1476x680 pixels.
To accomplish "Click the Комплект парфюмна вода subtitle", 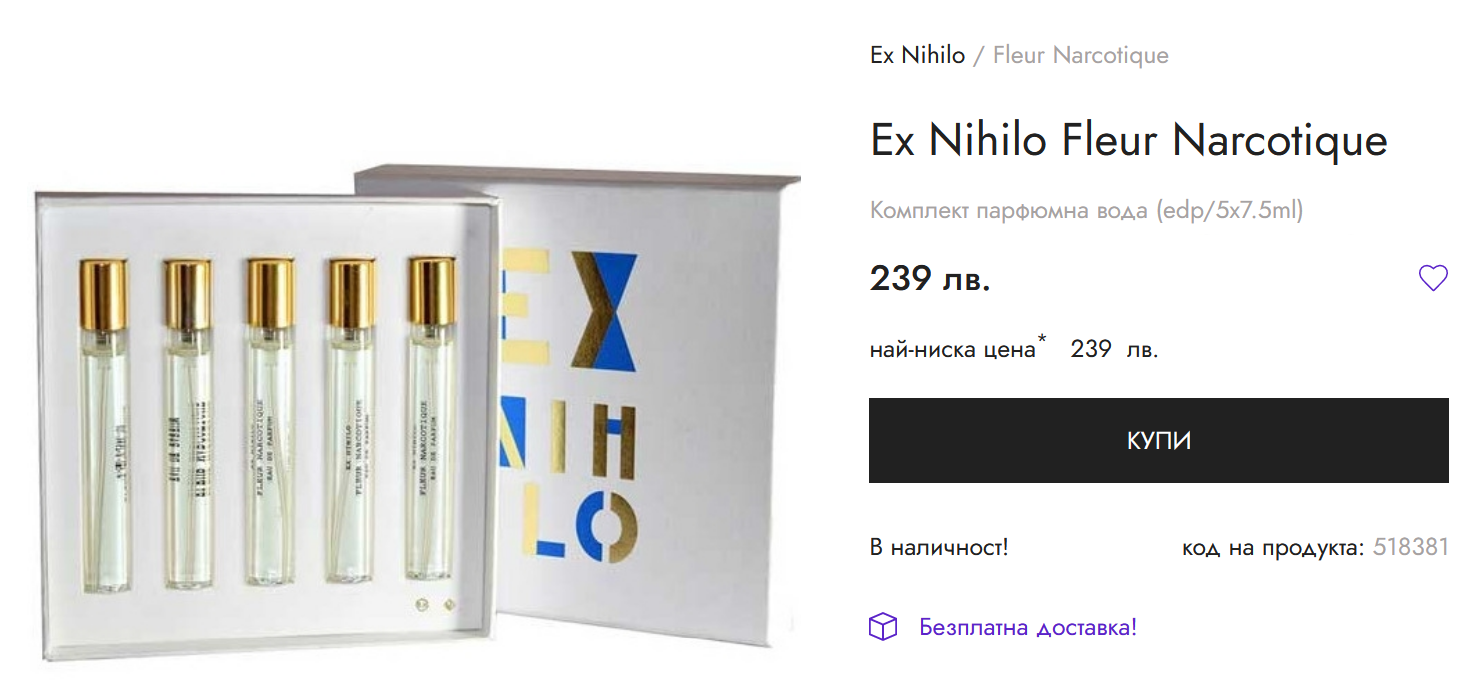I will point(1087,211).
